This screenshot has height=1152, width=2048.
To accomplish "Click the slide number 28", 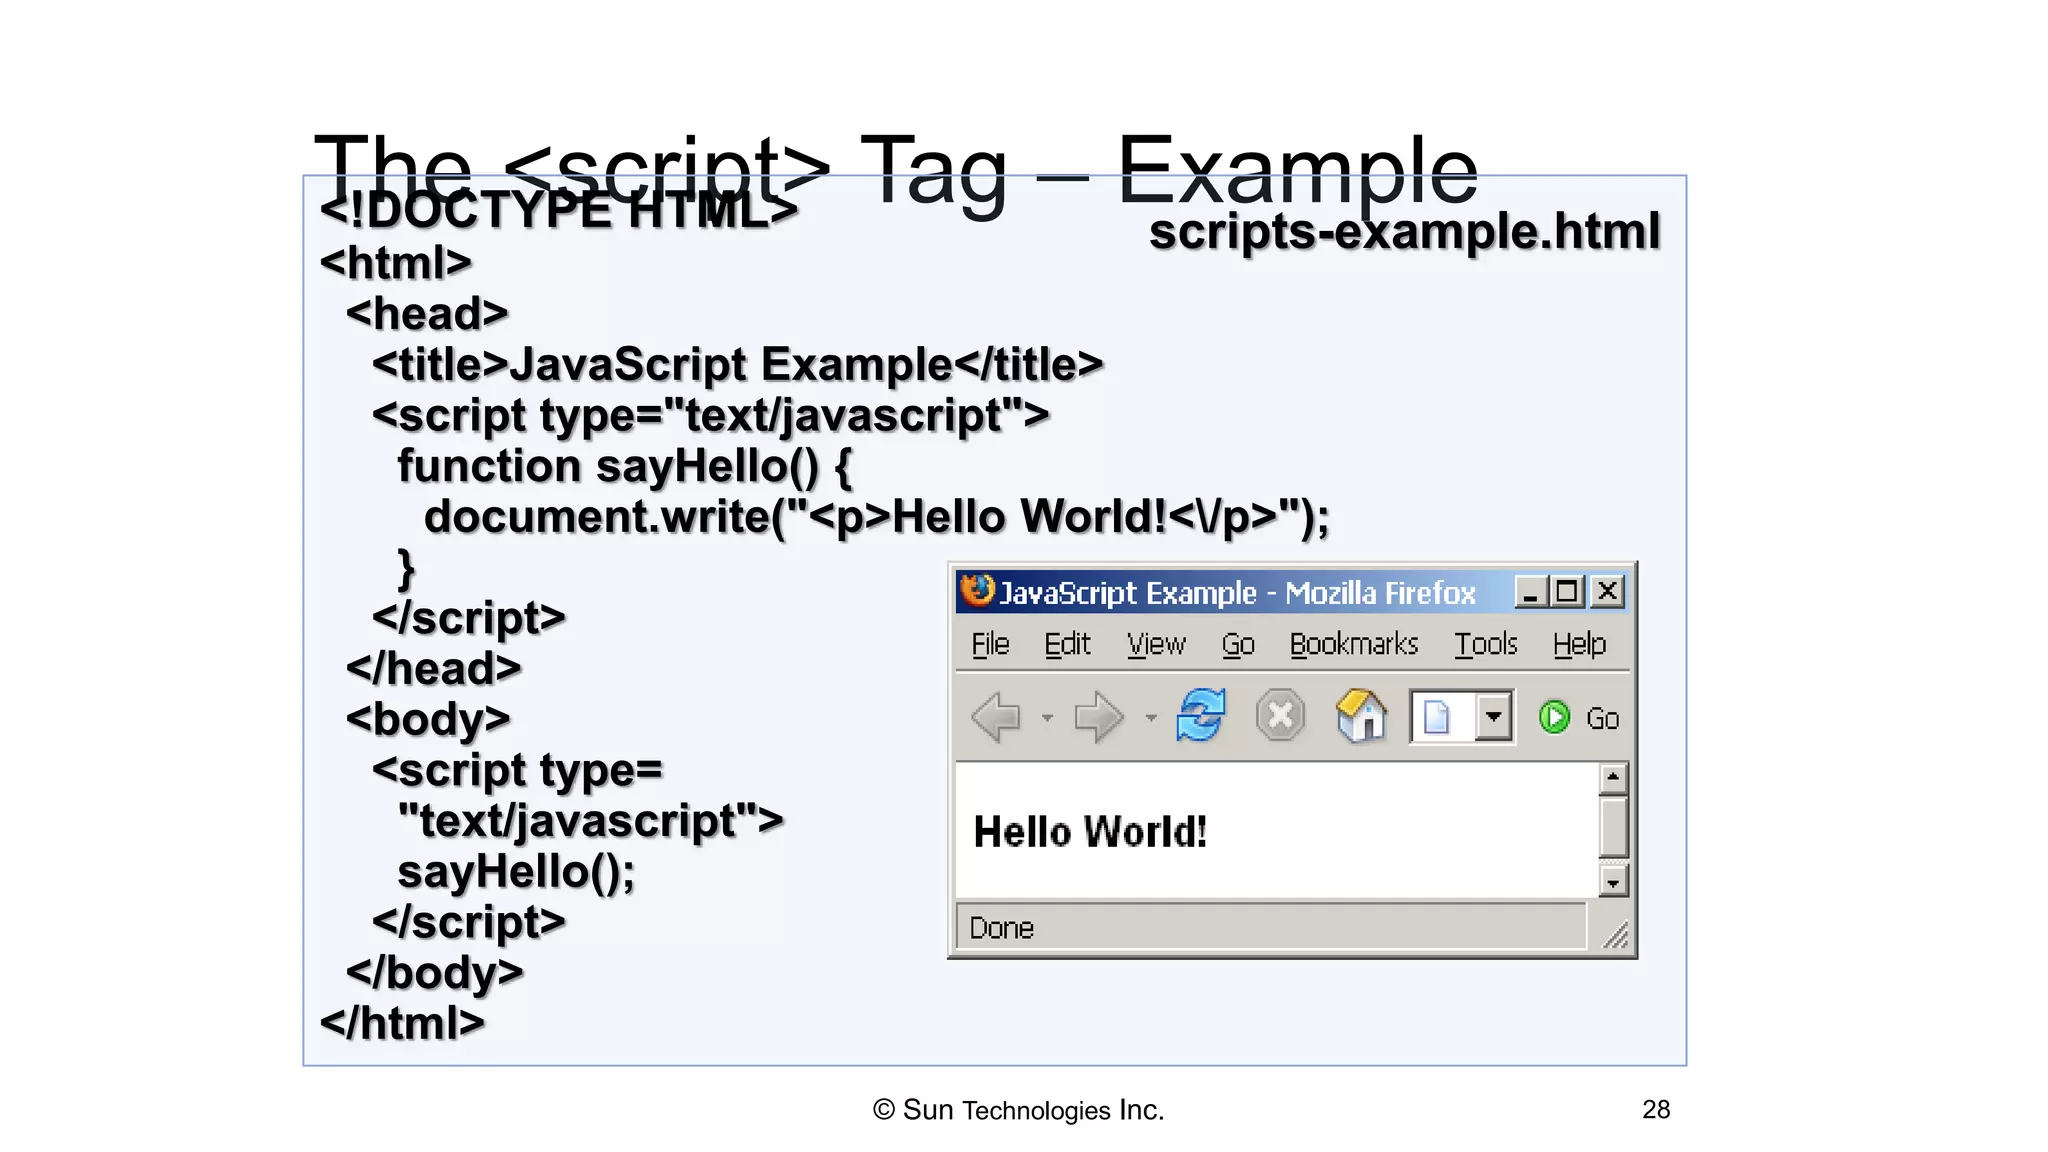I will pos(1656,1109).
